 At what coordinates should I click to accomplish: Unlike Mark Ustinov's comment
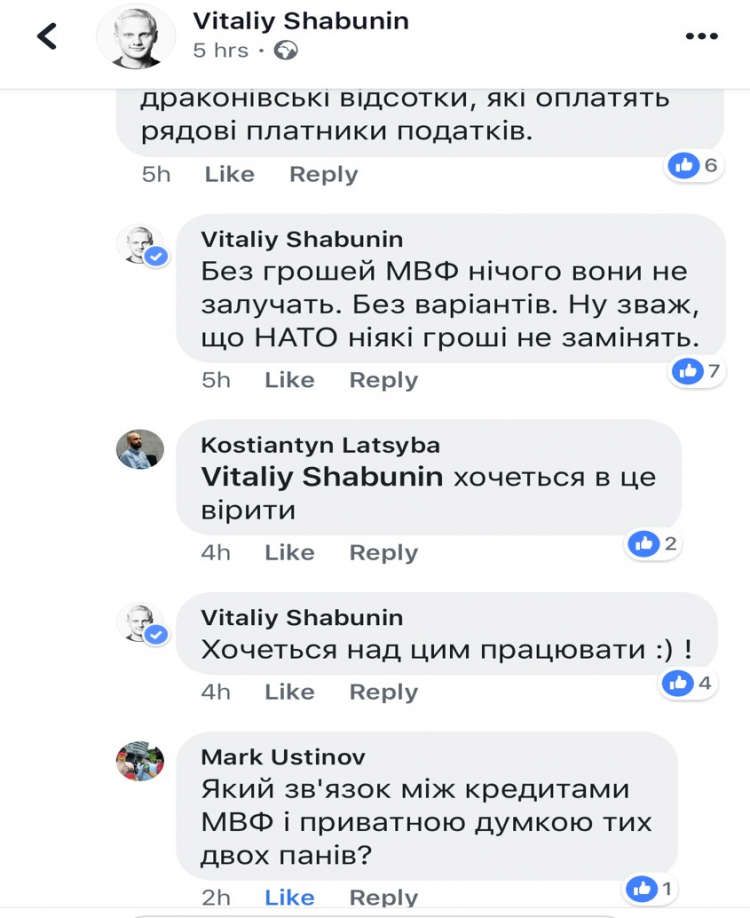tap(289, 898)
